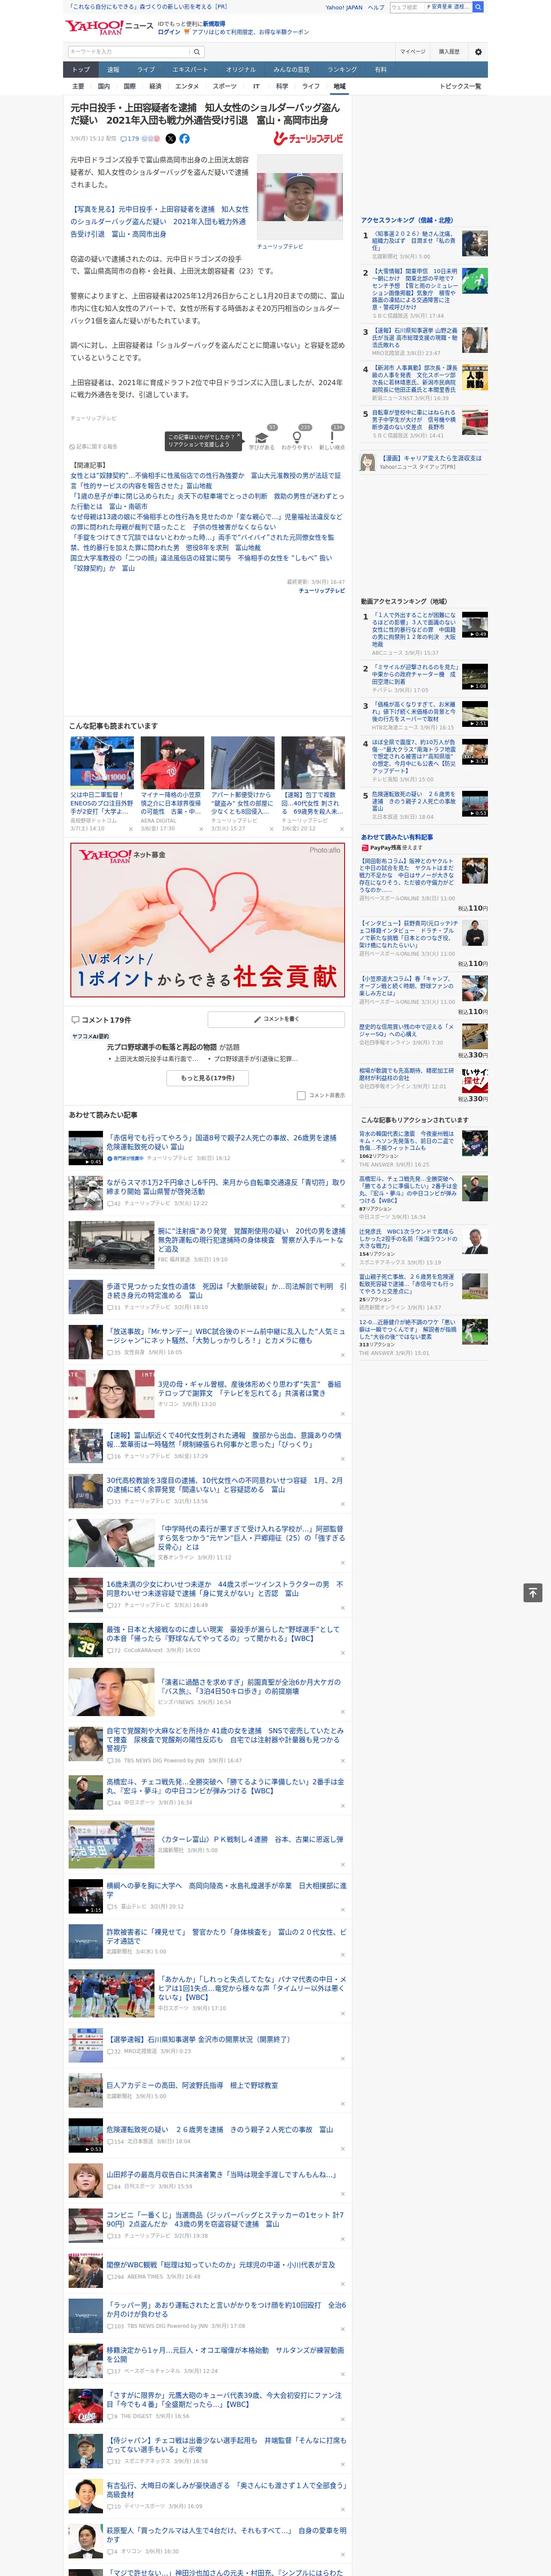551x2576 pixels.
Task: Open the スポーツ category
Action: click(x=225, y=86)
